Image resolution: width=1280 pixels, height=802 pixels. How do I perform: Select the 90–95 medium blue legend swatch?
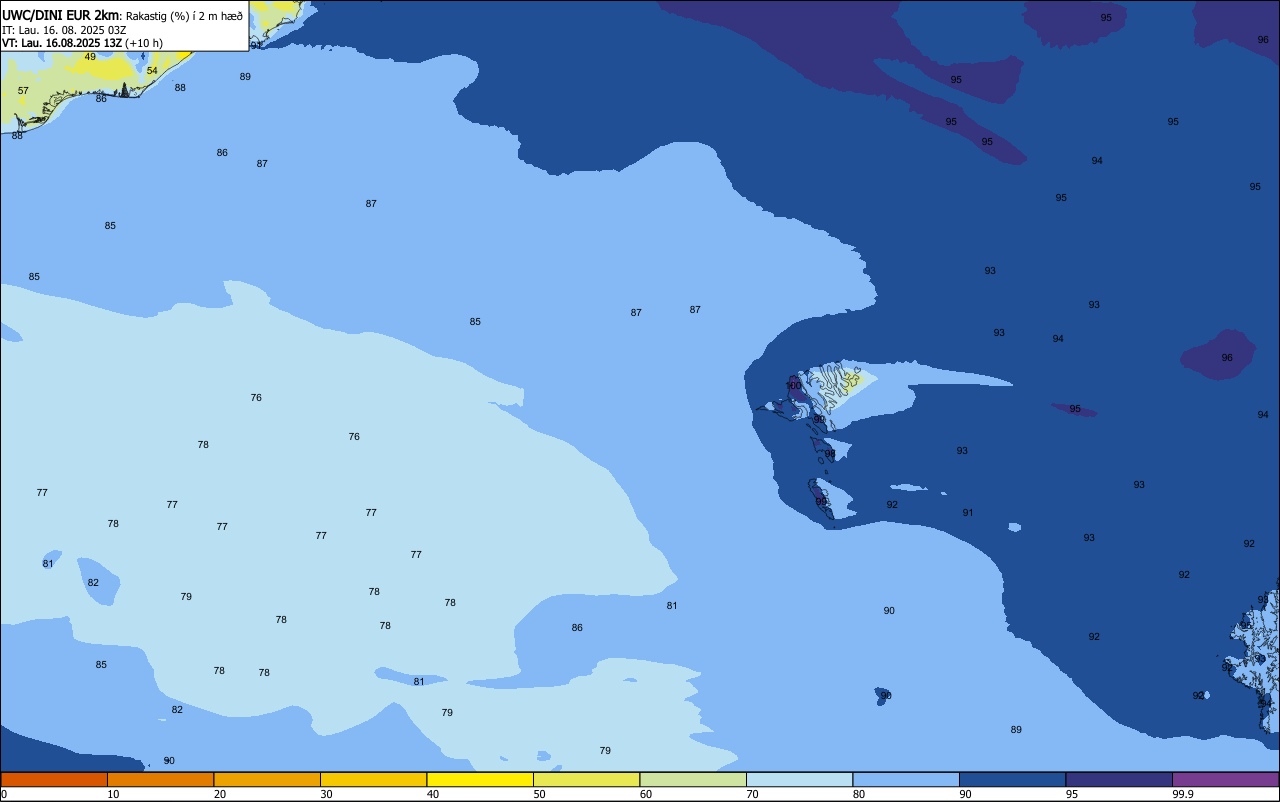point(1012,779)
